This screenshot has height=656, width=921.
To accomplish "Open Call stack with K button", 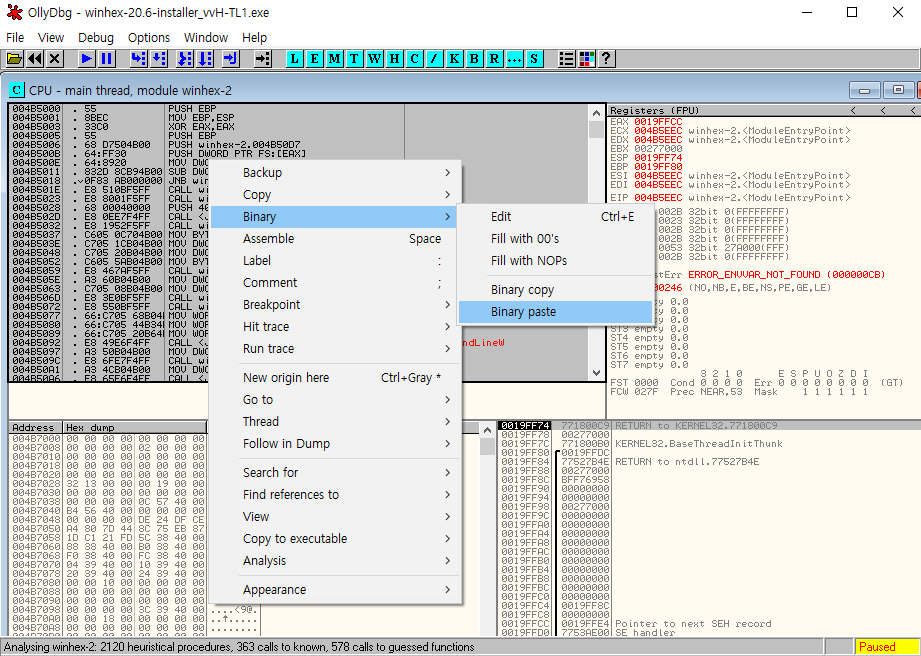I will pyautogui.click(x=455, y=59).
